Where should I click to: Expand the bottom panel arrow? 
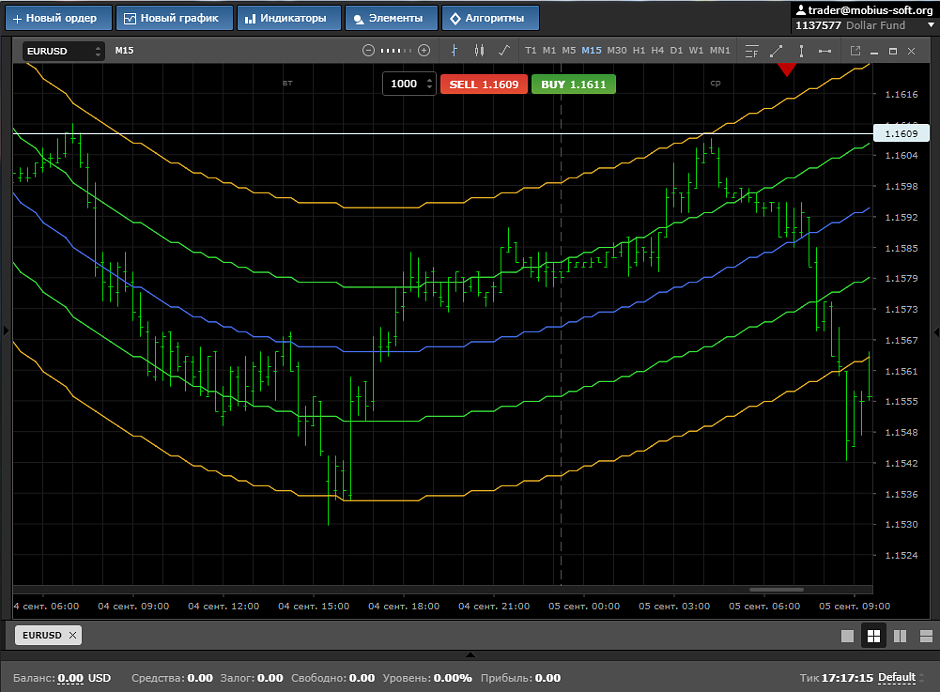[470, 655]
